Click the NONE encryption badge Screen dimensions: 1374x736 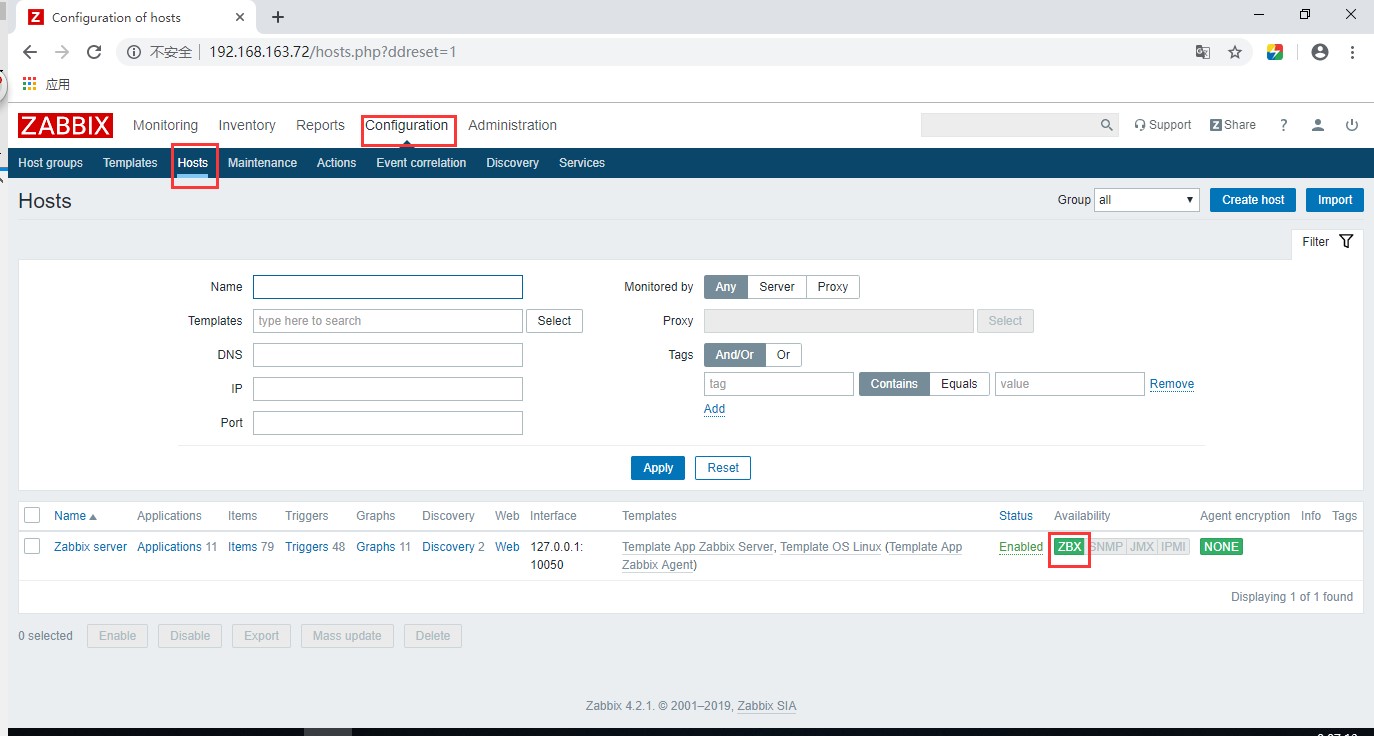pyautogui.click(x=1221, y=547)
